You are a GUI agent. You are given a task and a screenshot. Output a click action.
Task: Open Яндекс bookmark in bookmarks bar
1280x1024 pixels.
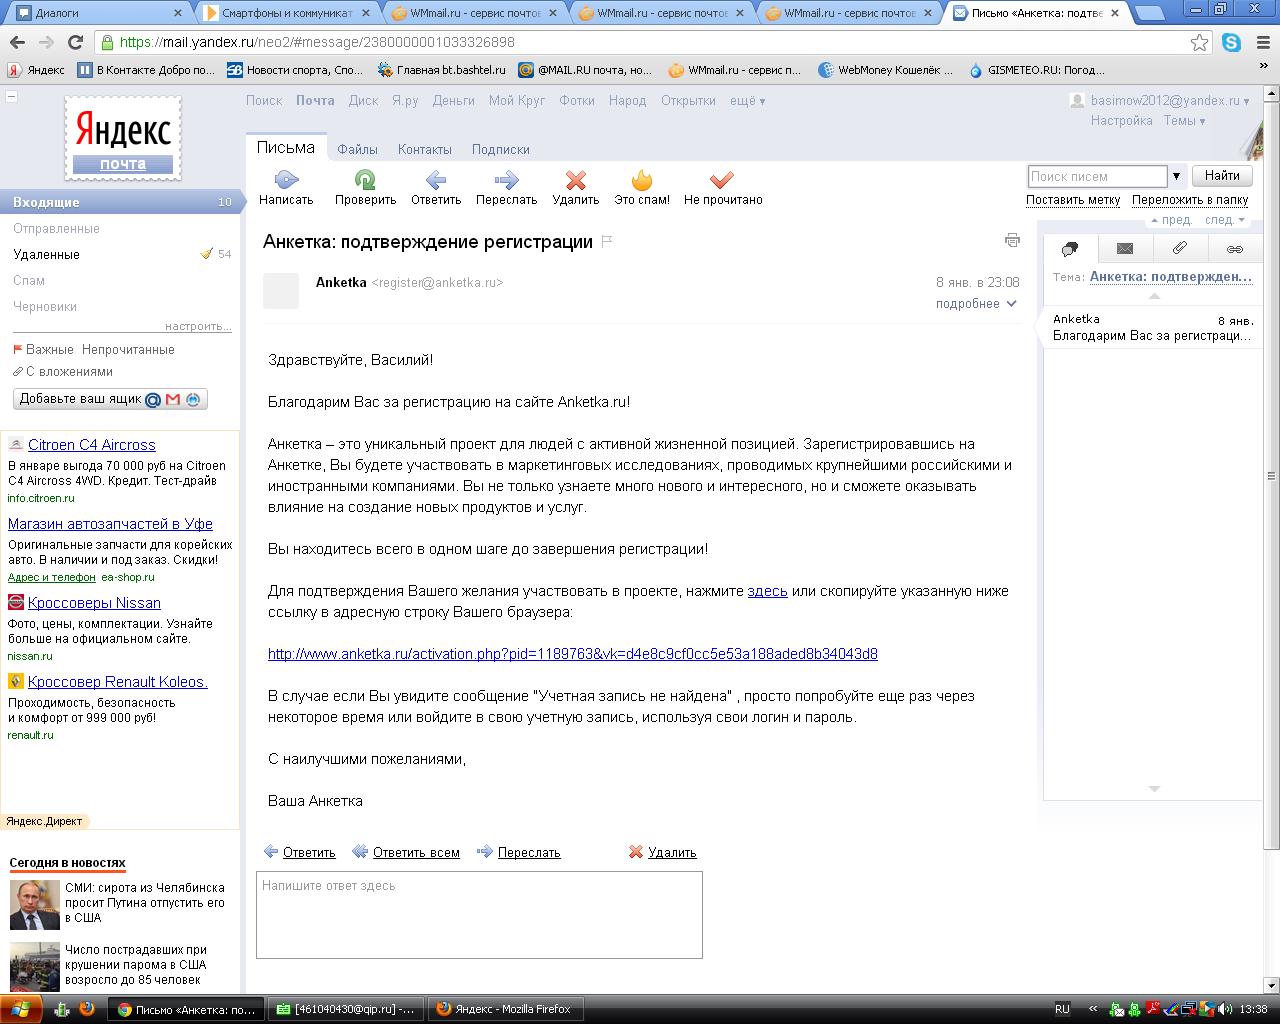click(36, 70)
